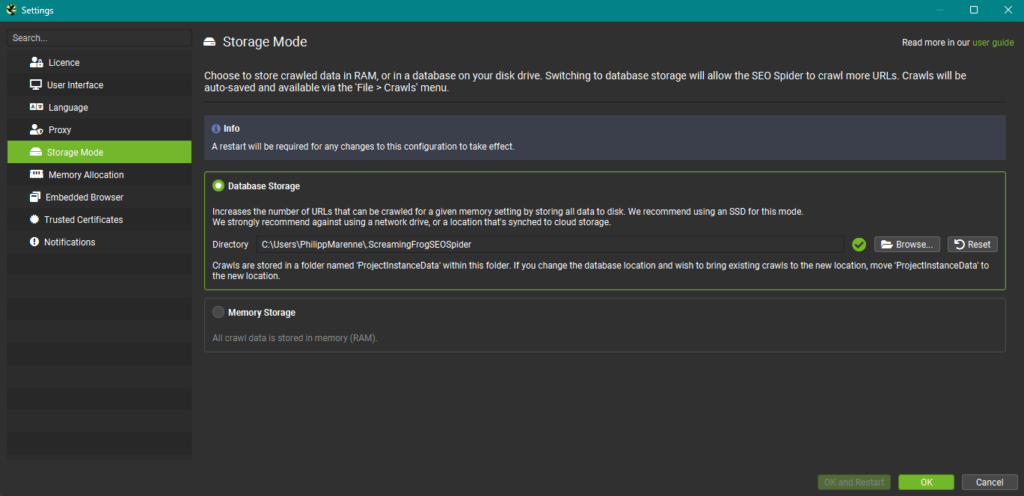Maximize the Settings window

tap(974, 10)
